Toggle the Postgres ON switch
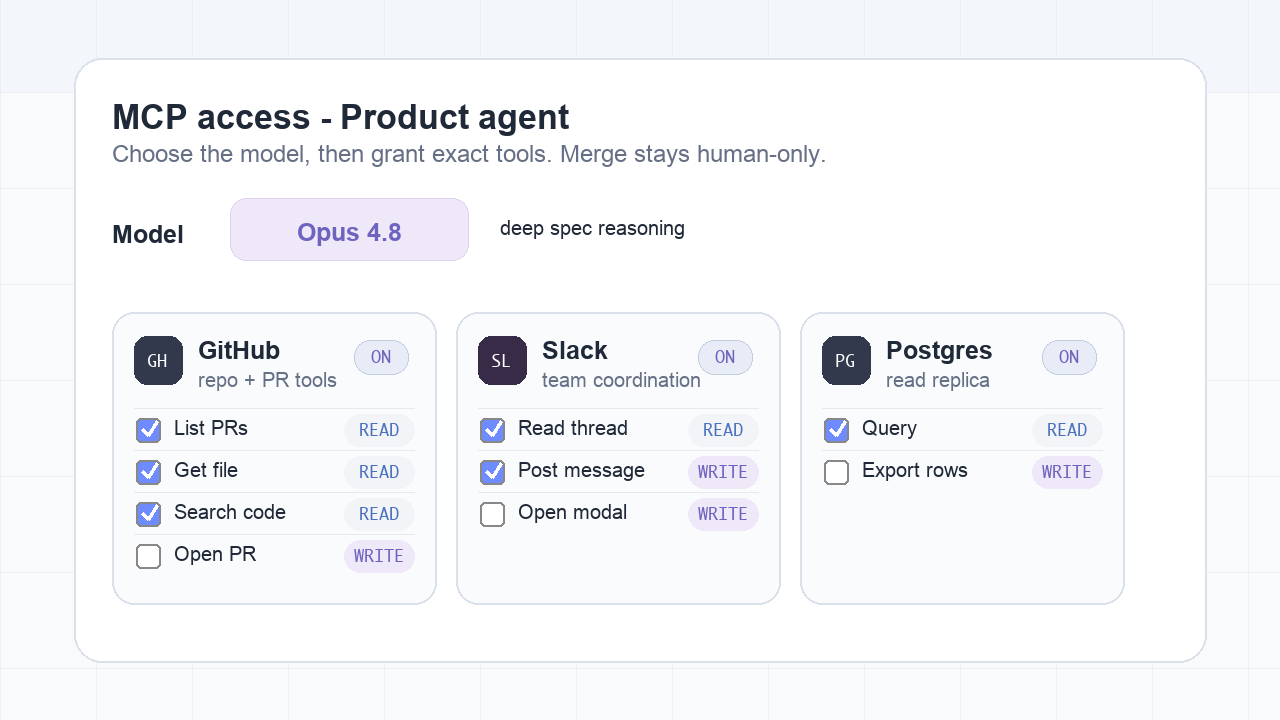Viewport: 1280px width, 720px height. point(1069,357)
